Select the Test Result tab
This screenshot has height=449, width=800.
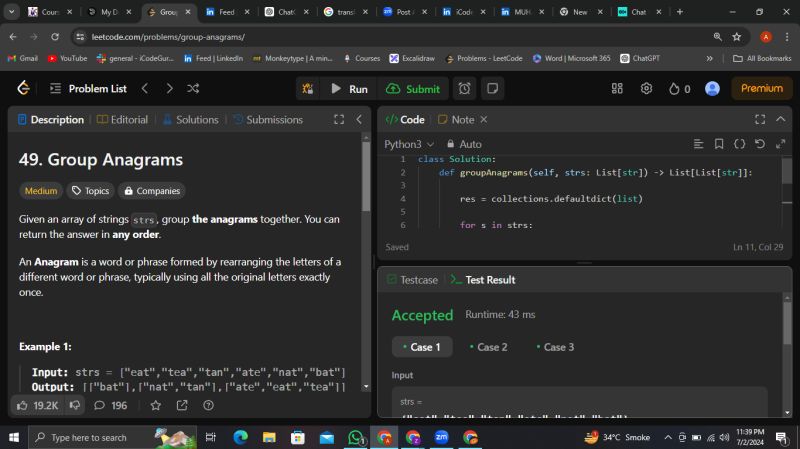point(483,280)
